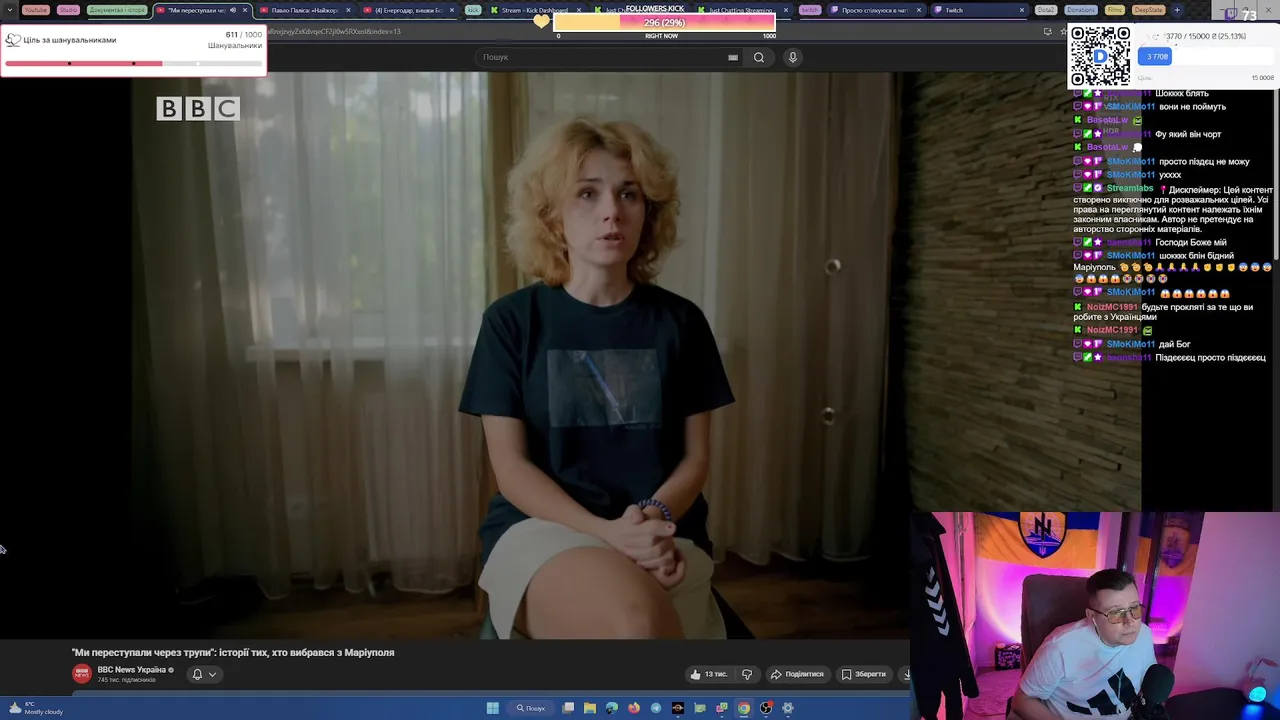Click the YouTube search magnifier button

click(759, 57)
